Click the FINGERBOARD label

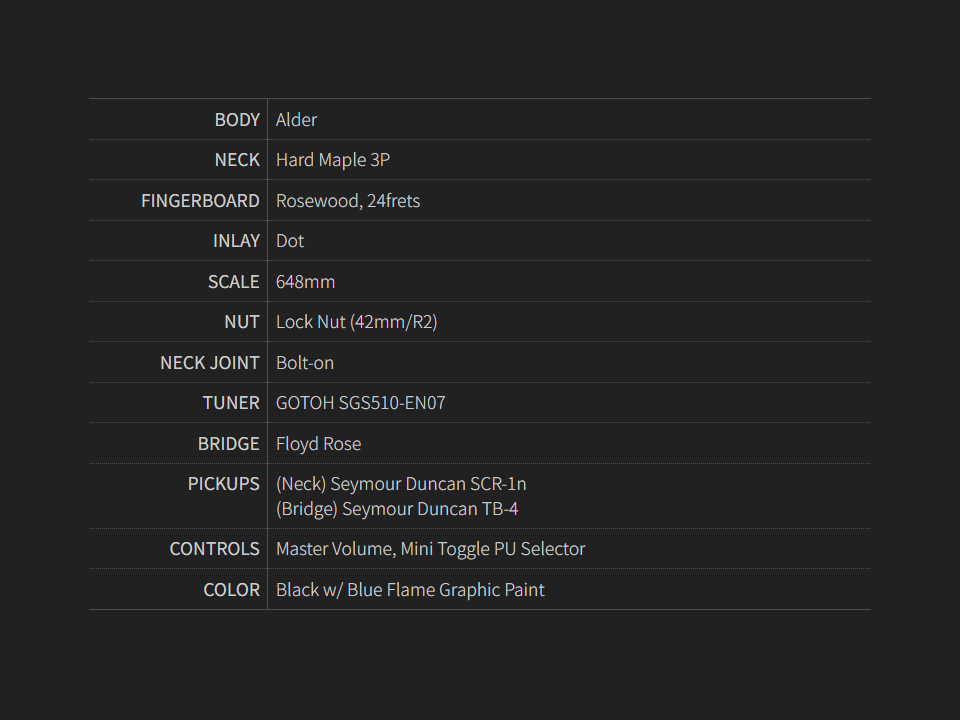[x=200, y=201]
